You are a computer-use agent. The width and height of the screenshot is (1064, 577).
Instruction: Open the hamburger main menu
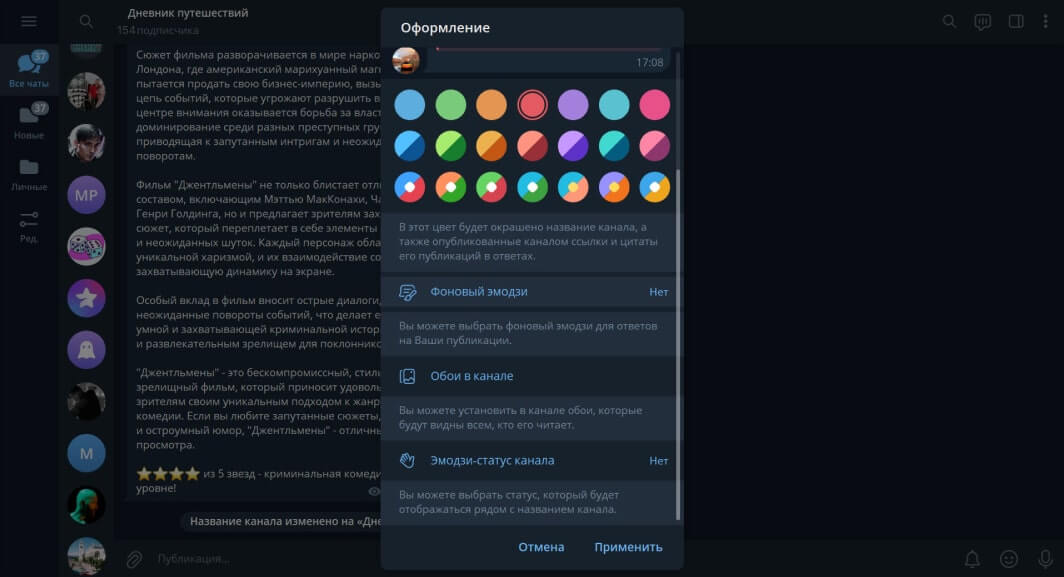(28, 22)
